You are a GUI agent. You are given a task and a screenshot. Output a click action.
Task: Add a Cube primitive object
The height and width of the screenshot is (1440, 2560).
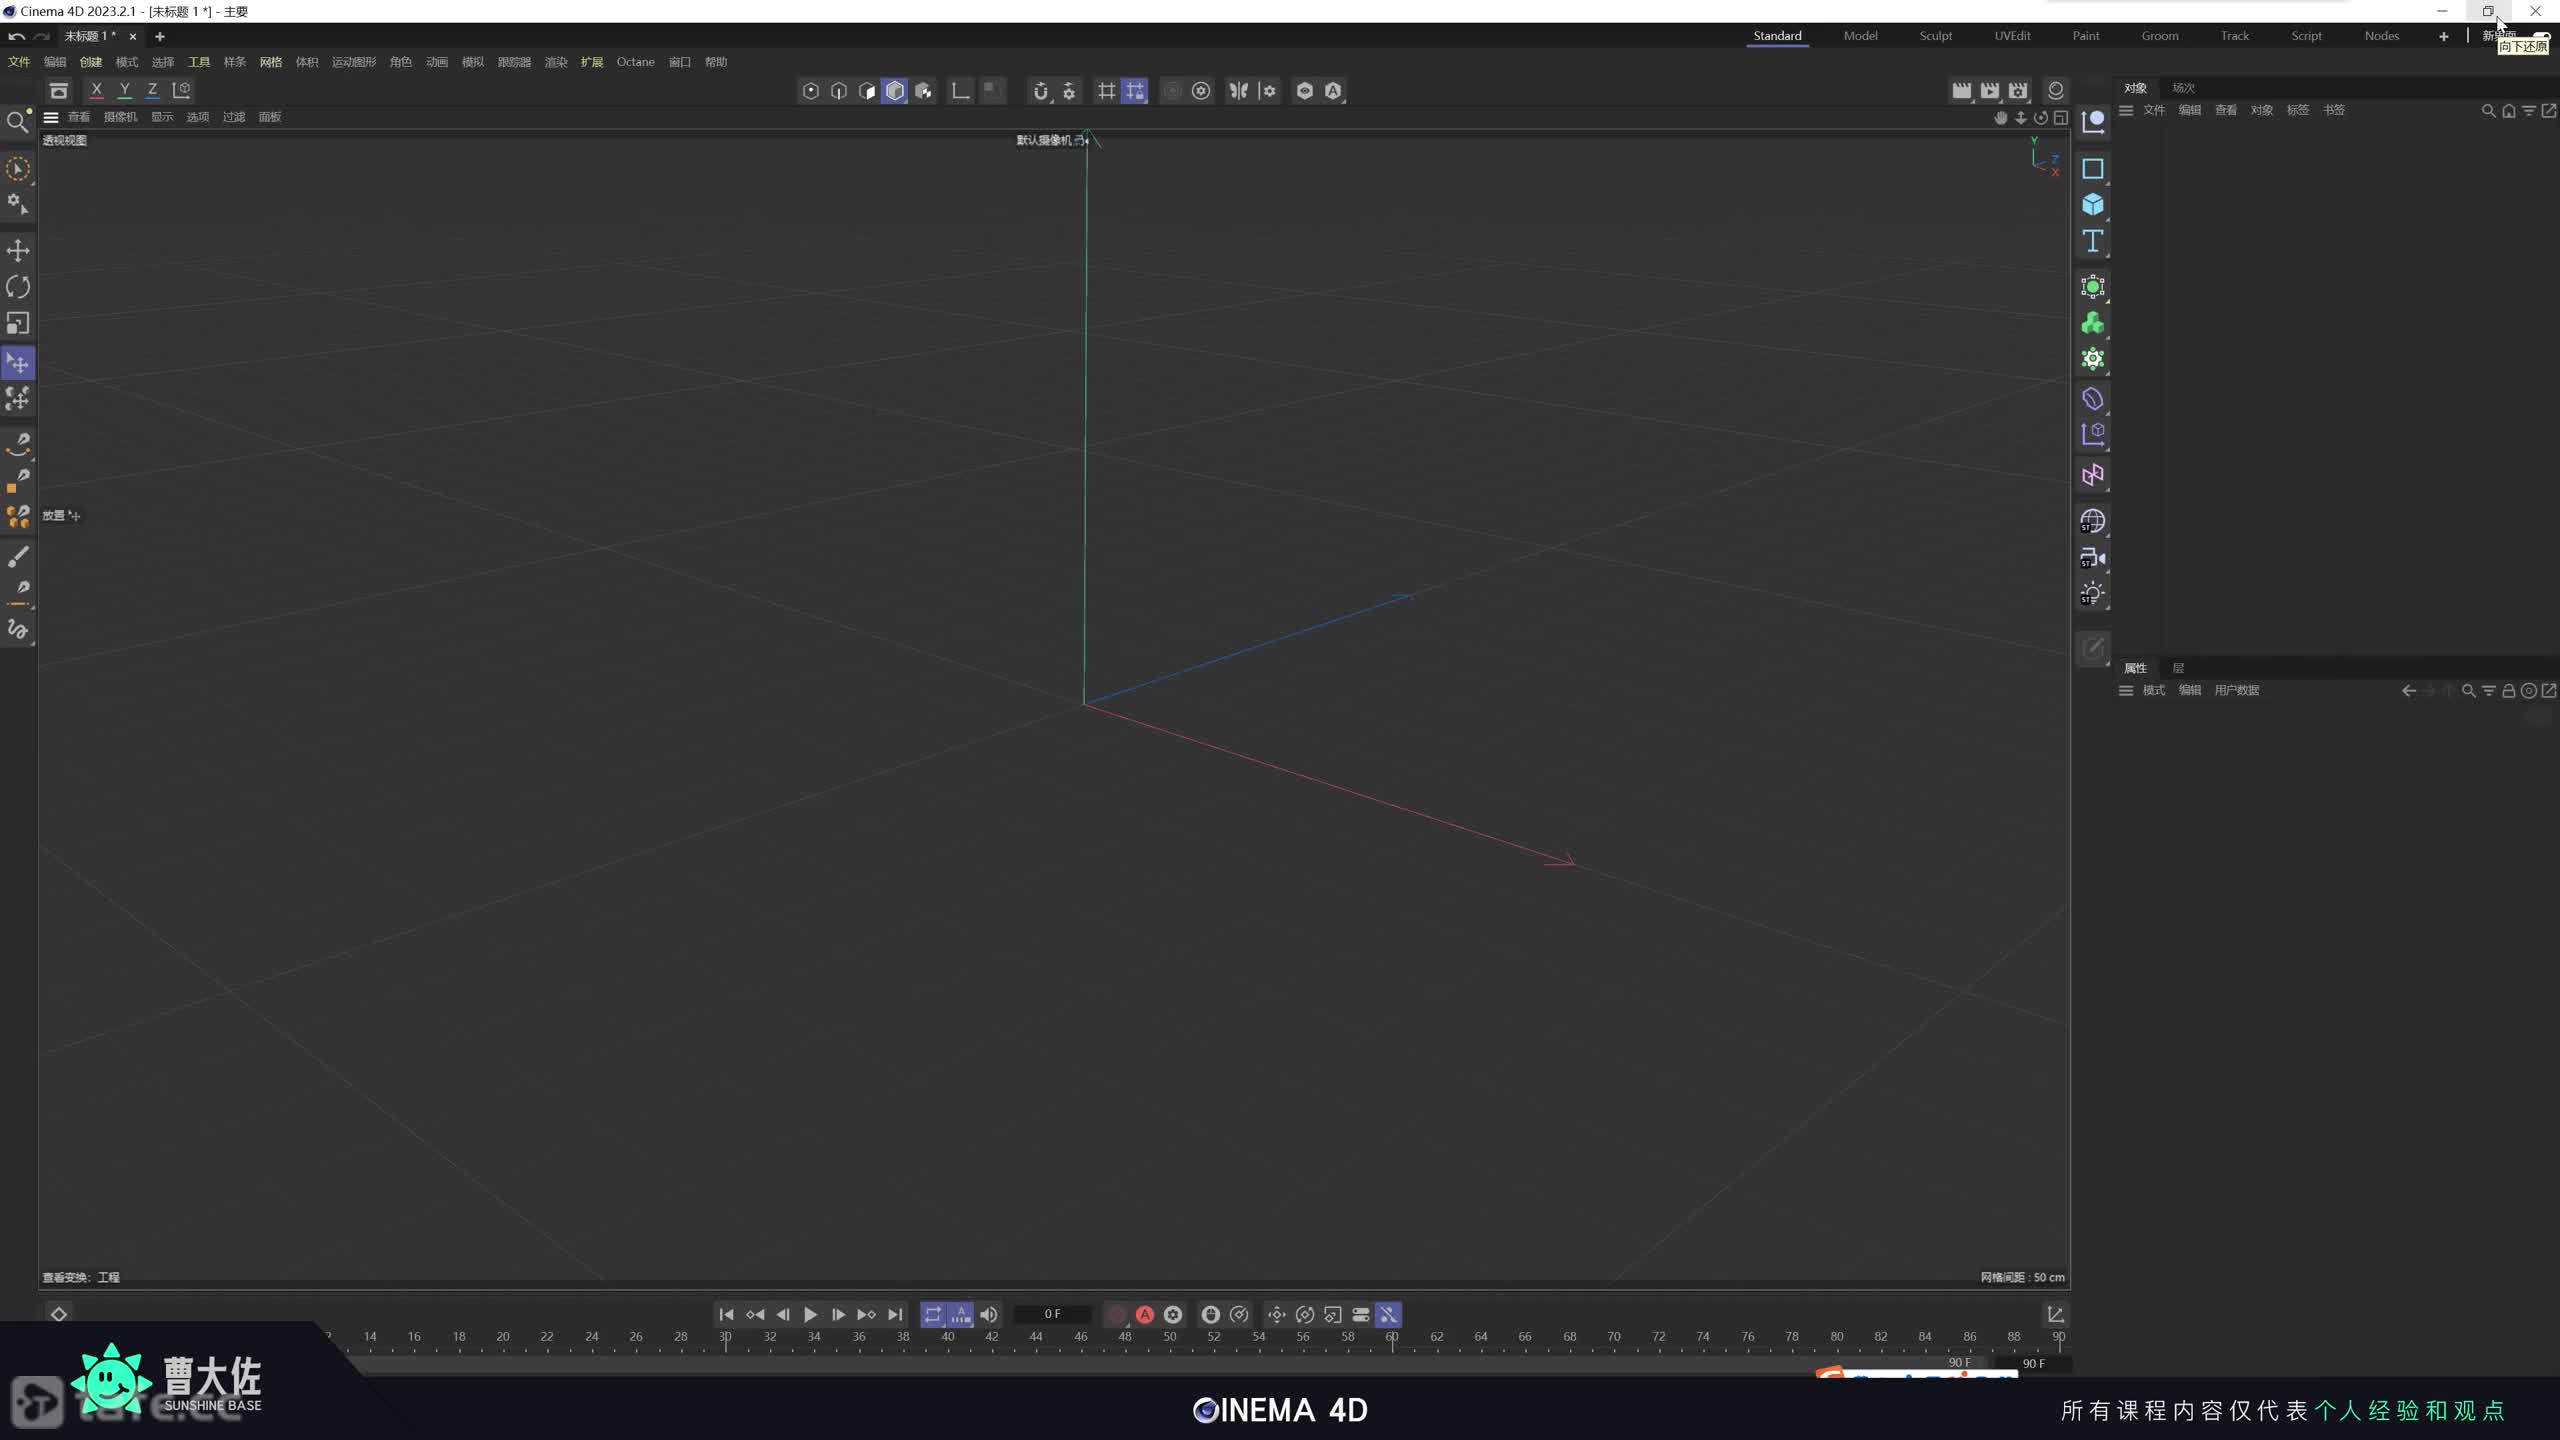[x=2092, y=205]
